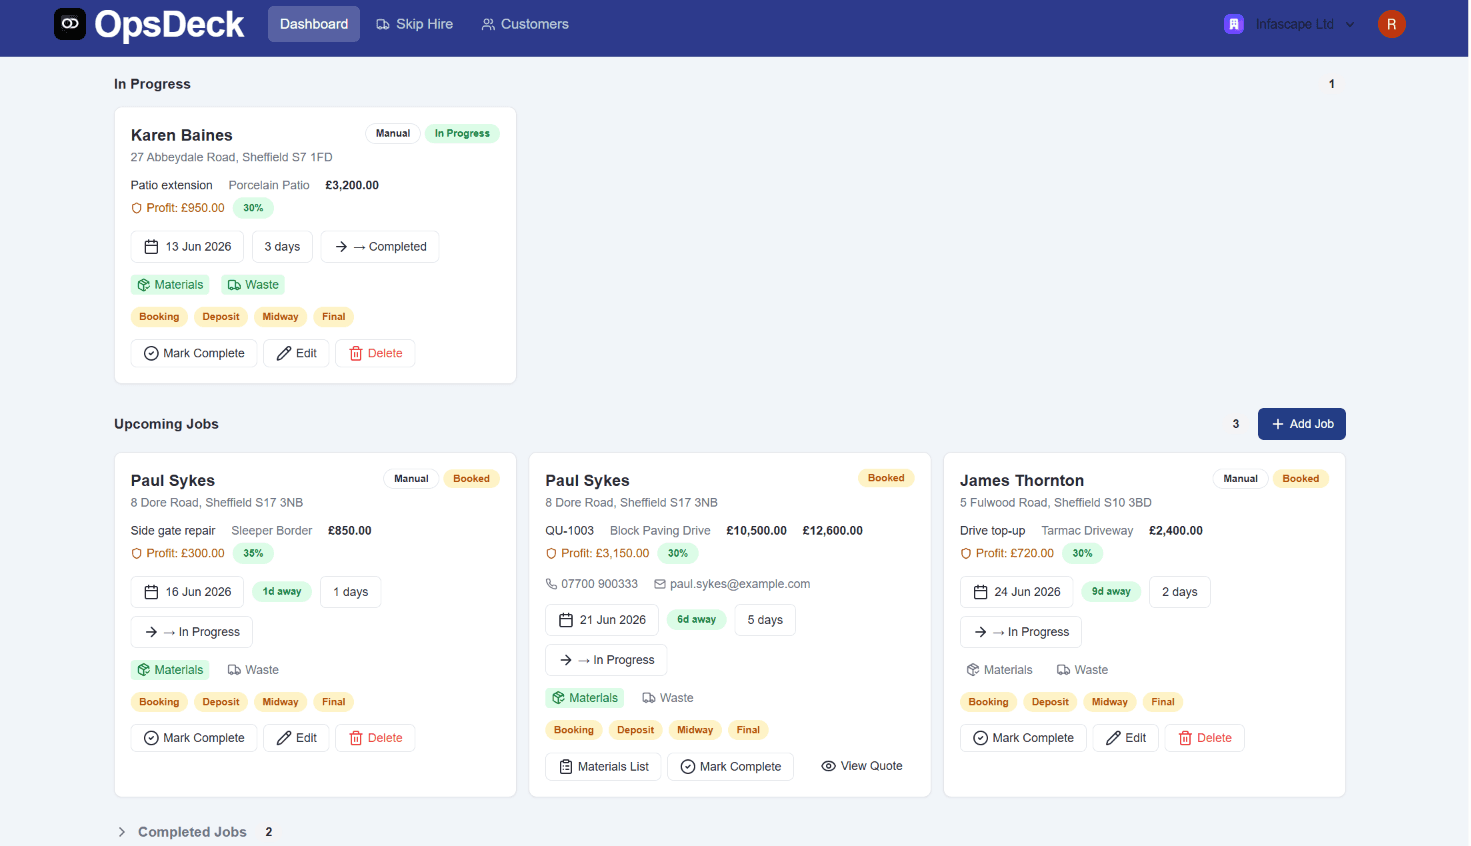Delete the Side gate repair job
Viewport: 1471px width, 846px height.
(x=375, y=738)
